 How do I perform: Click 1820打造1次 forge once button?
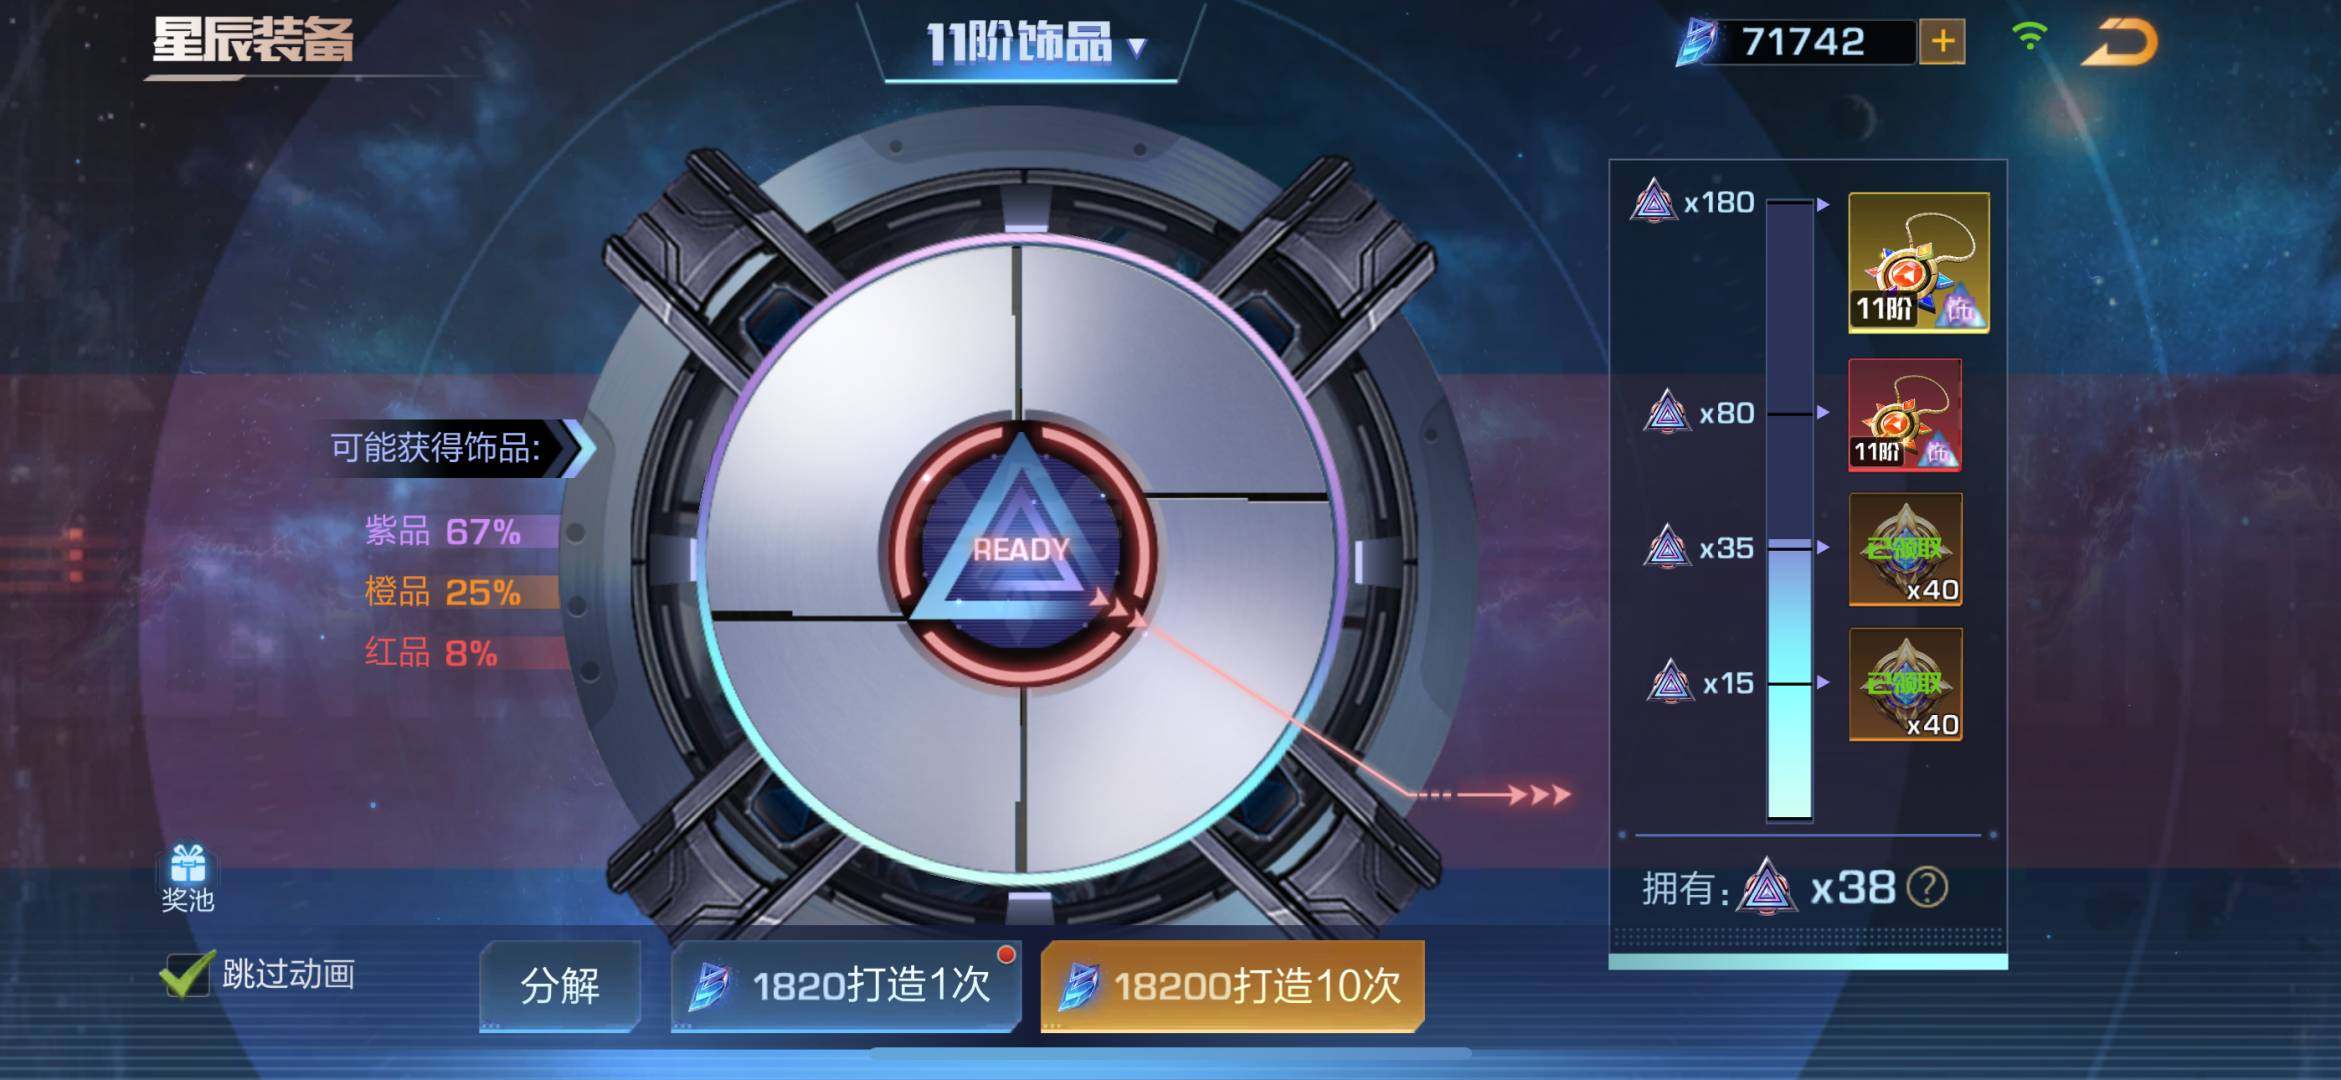coord(846,986)
